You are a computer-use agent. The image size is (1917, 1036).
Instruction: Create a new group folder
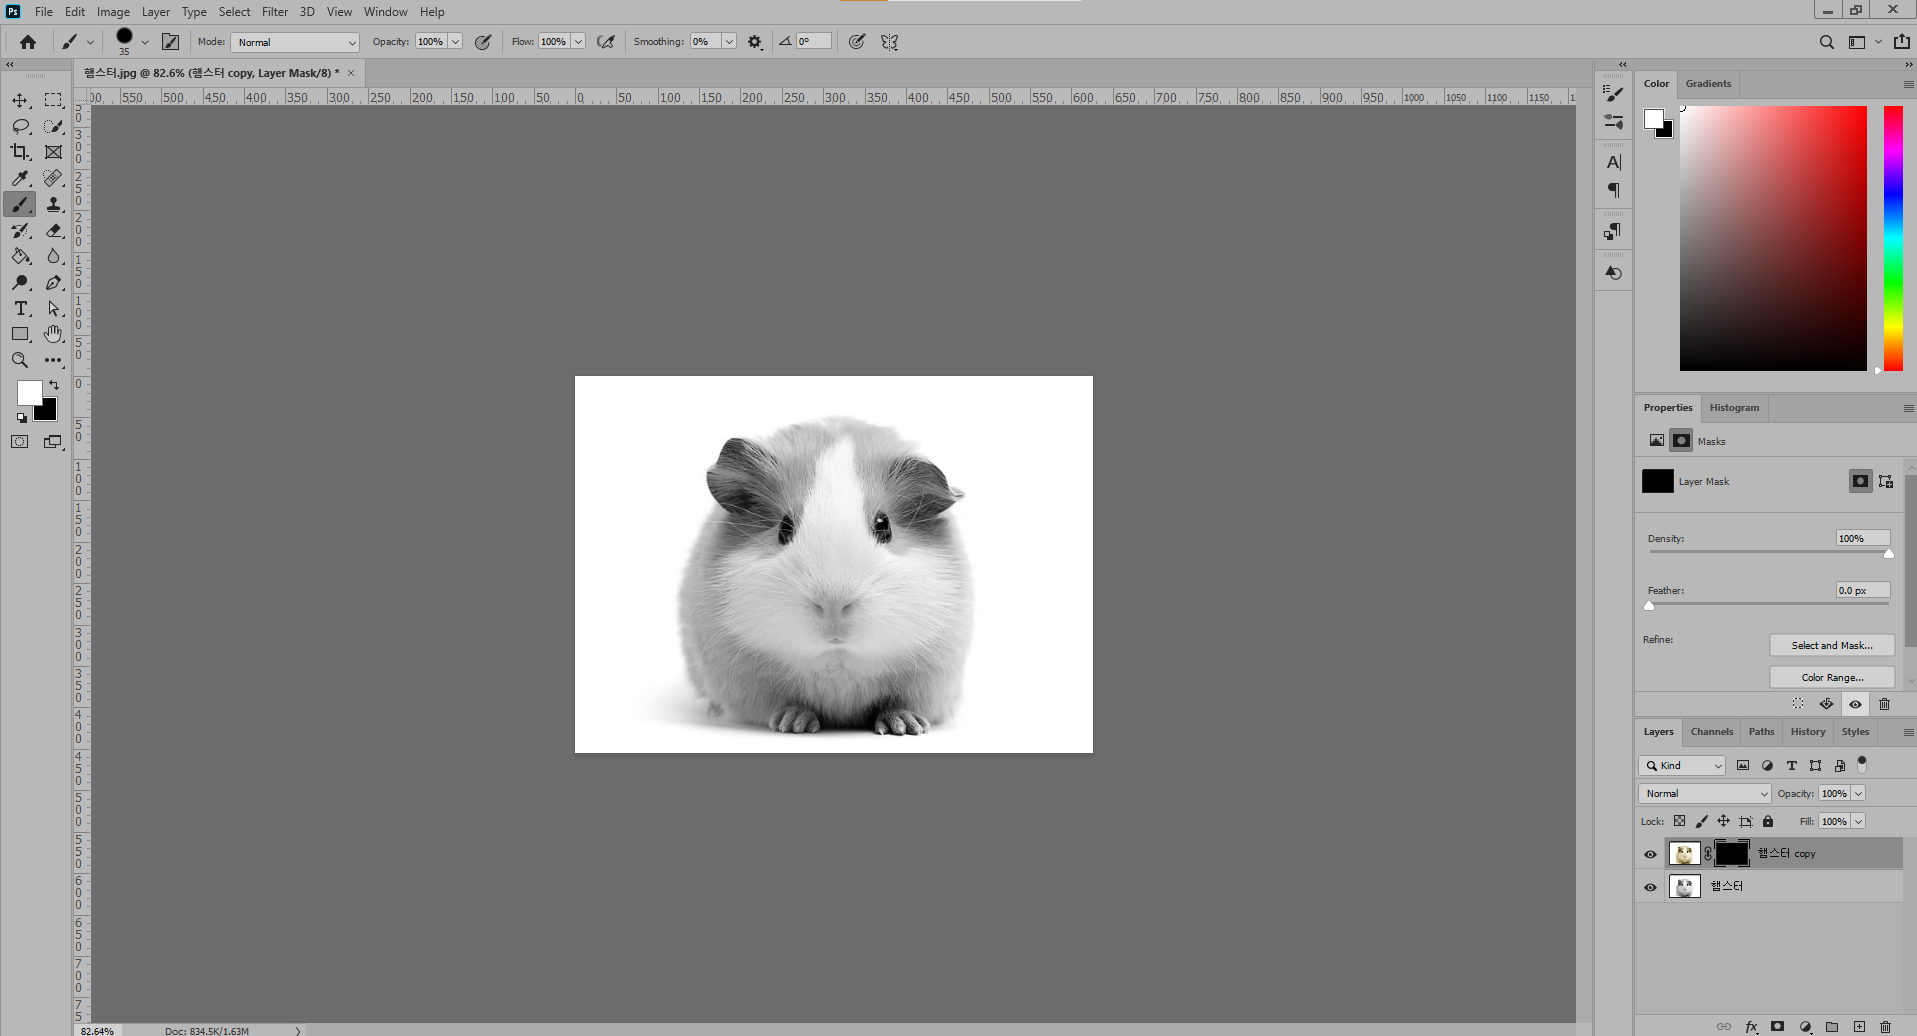pyautogui.click(x=1832, y=1027)
